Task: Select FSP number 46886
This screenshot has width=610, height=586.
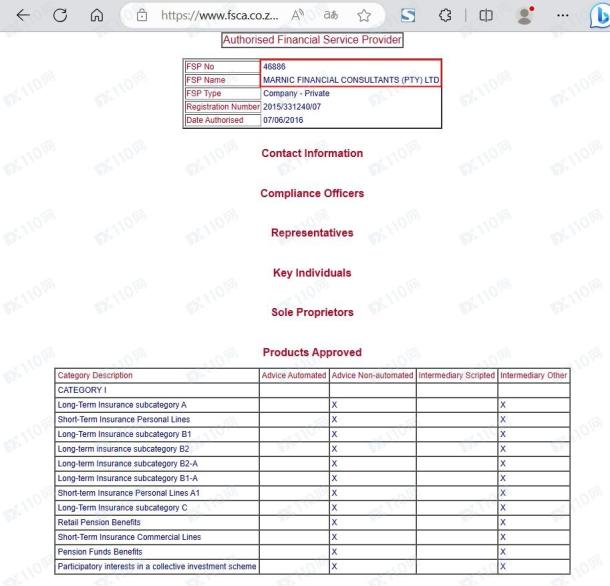Action: pyautogui.click(x=274, y=67)
